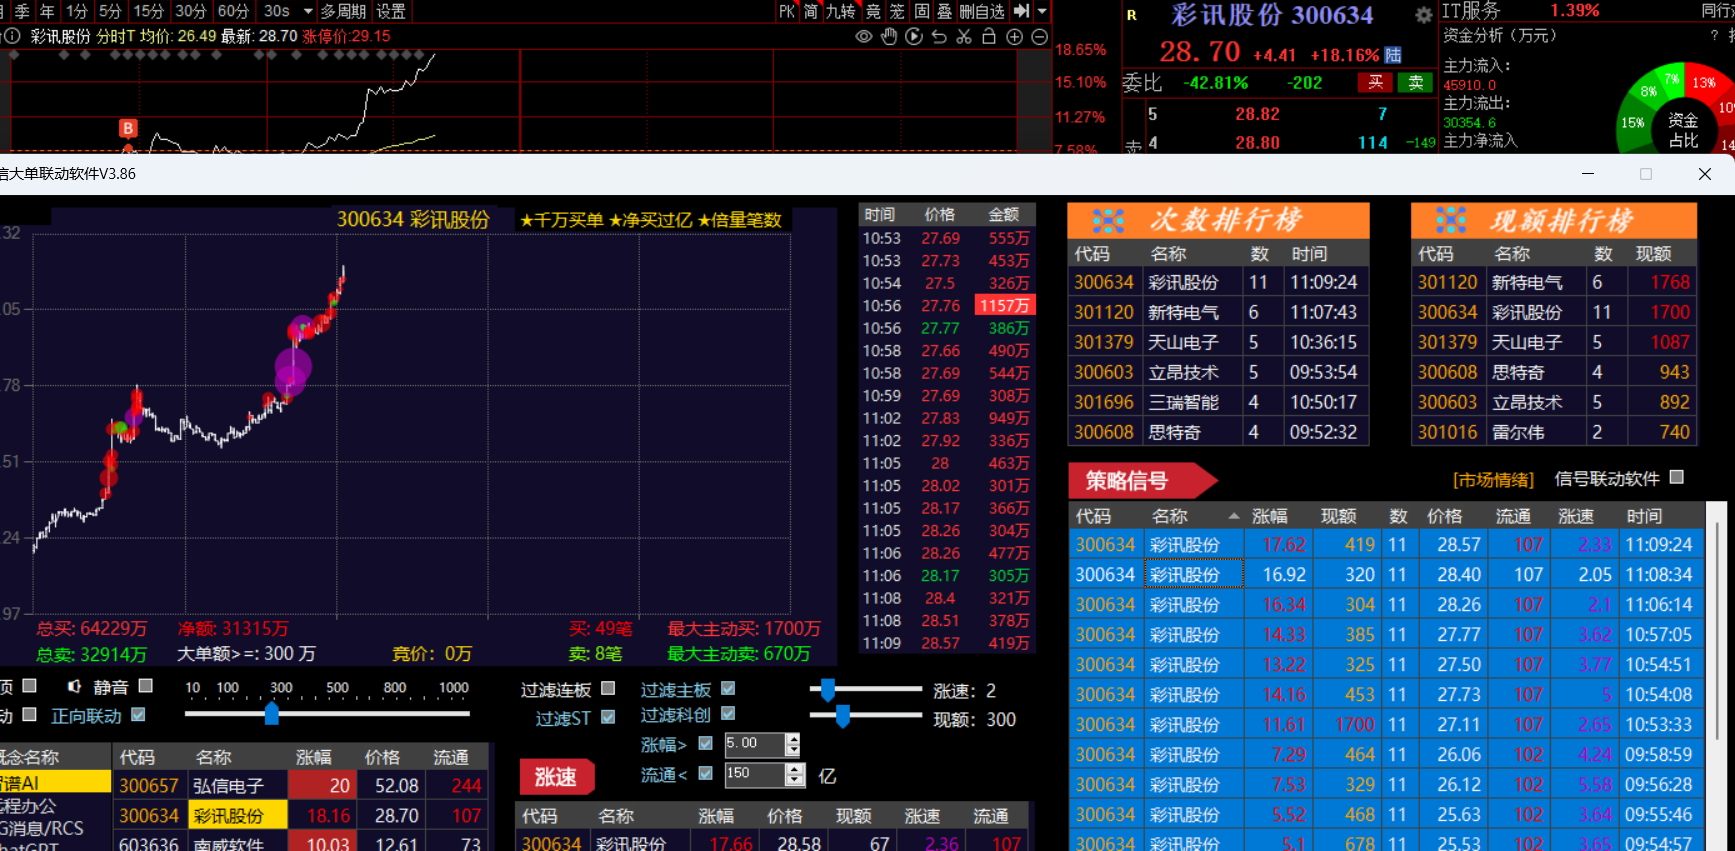Click the minus zoom-out icon above the chart
1735x851 pixels.
(1040, 36)
